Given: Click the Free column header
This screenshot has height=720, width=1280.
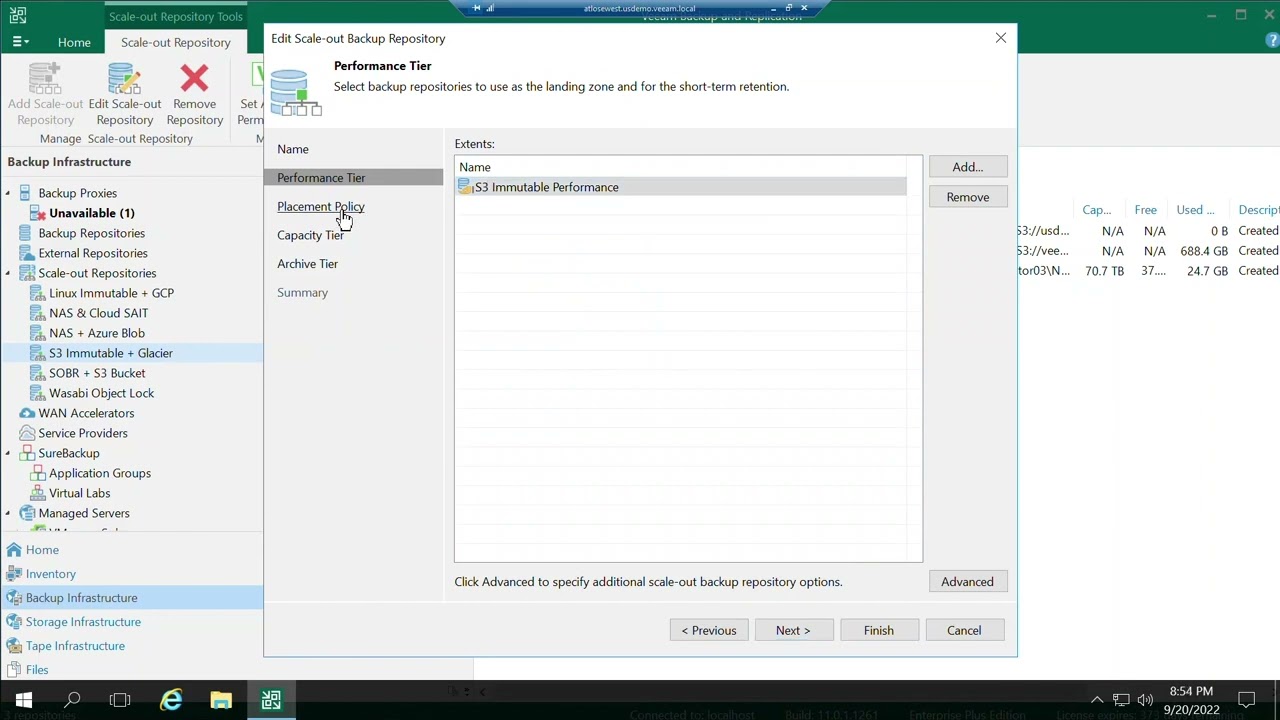Looking at the screenshot, I should (x=1145, y=210).
